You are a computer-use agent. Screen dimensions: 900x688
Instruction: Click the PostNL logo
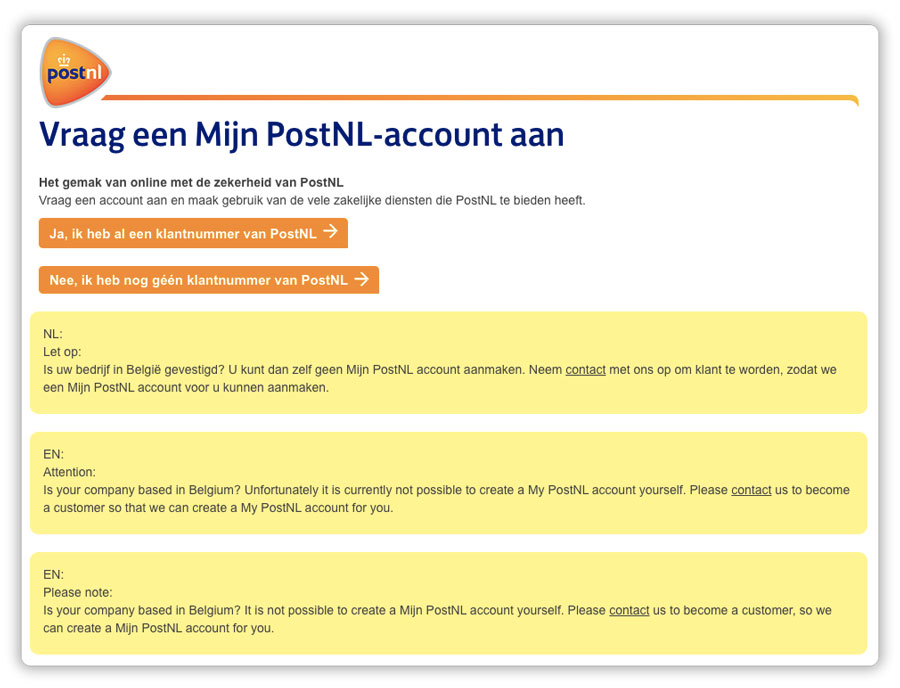[x=75, y=72]
